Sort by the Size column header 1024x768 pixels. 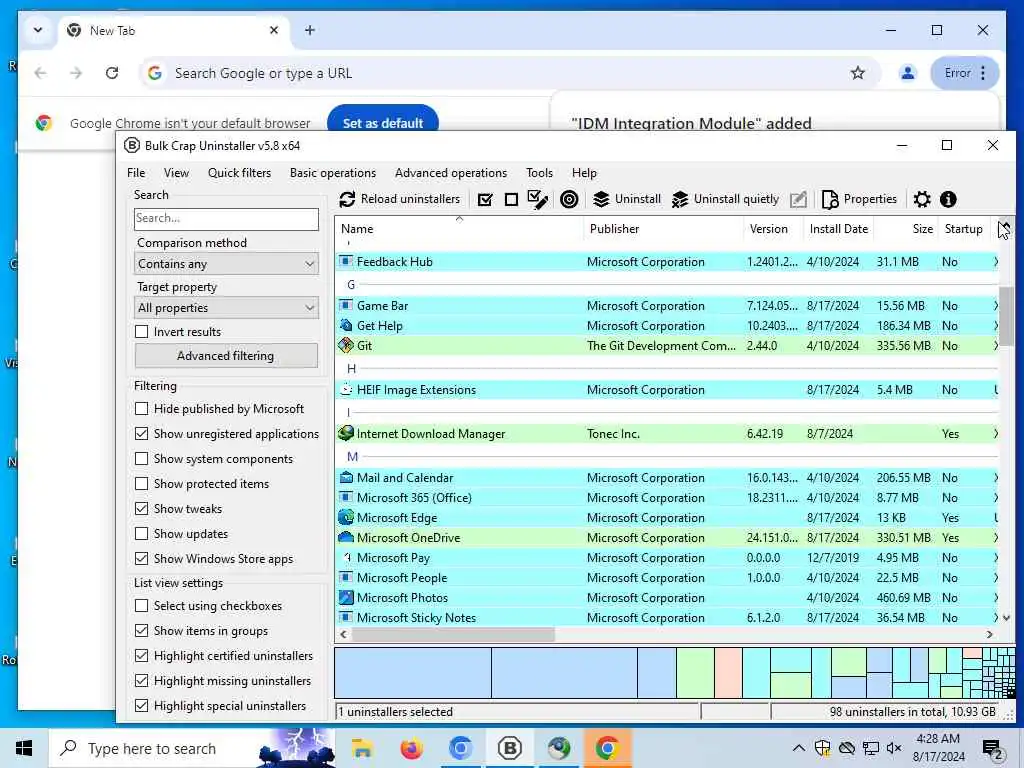(906, 229)
